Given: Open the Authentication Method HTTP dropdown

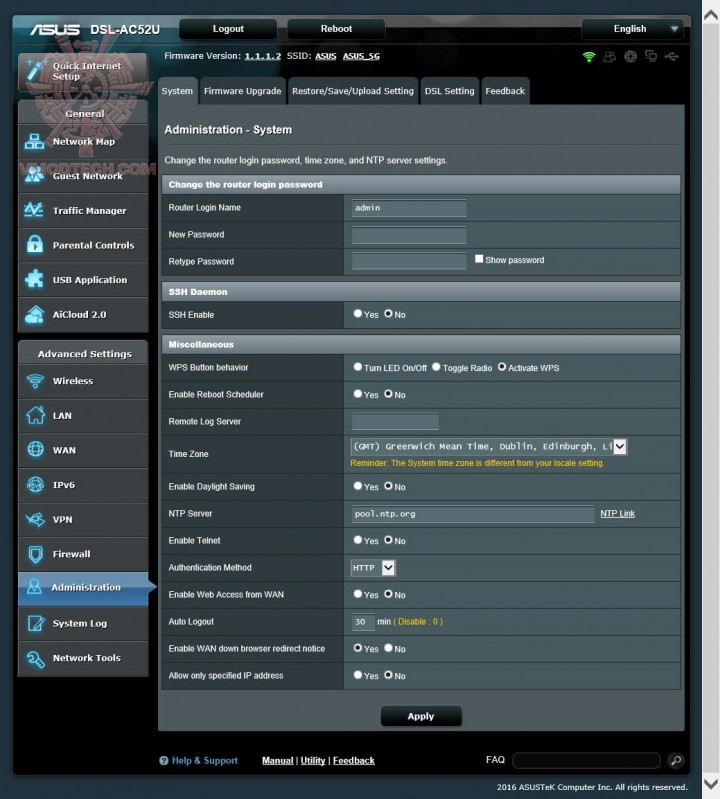Looking at the screenshot, I should [x=373, y=568].
